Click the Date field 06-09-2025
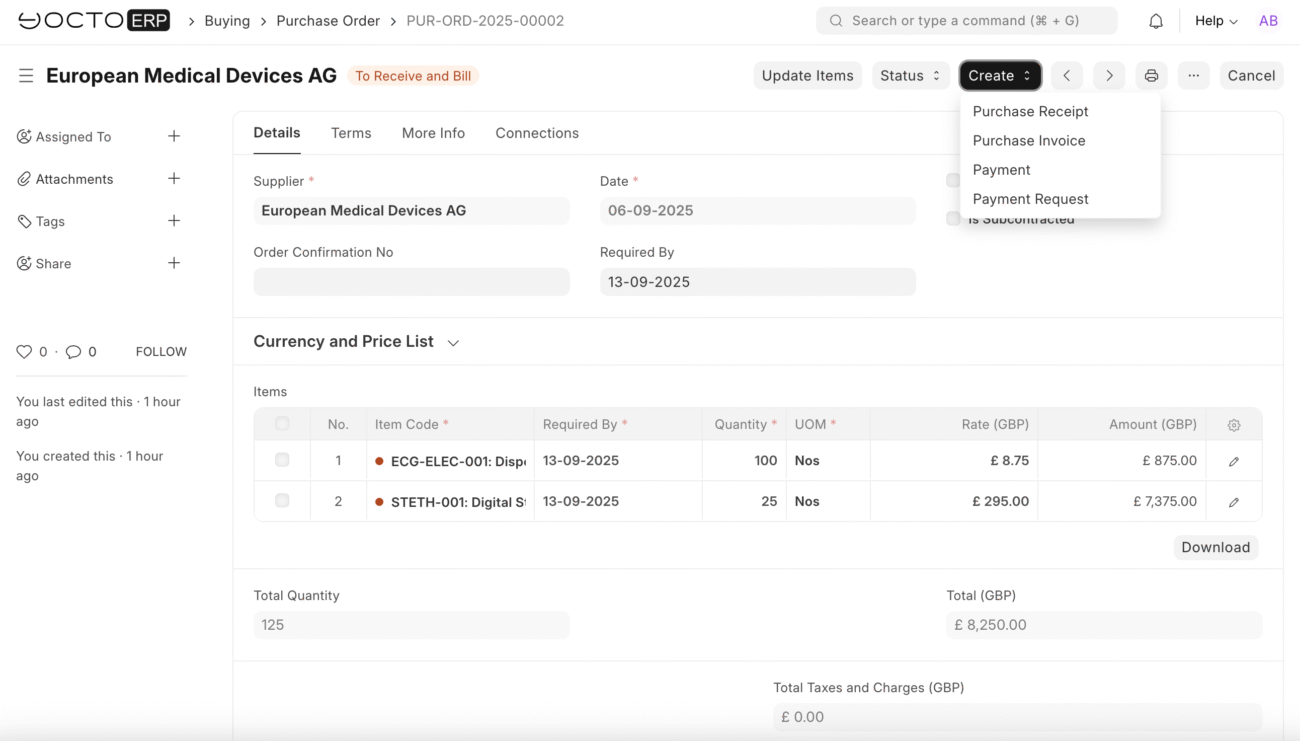The width and height of the screenshot is (1300, 741). (757, 211)
